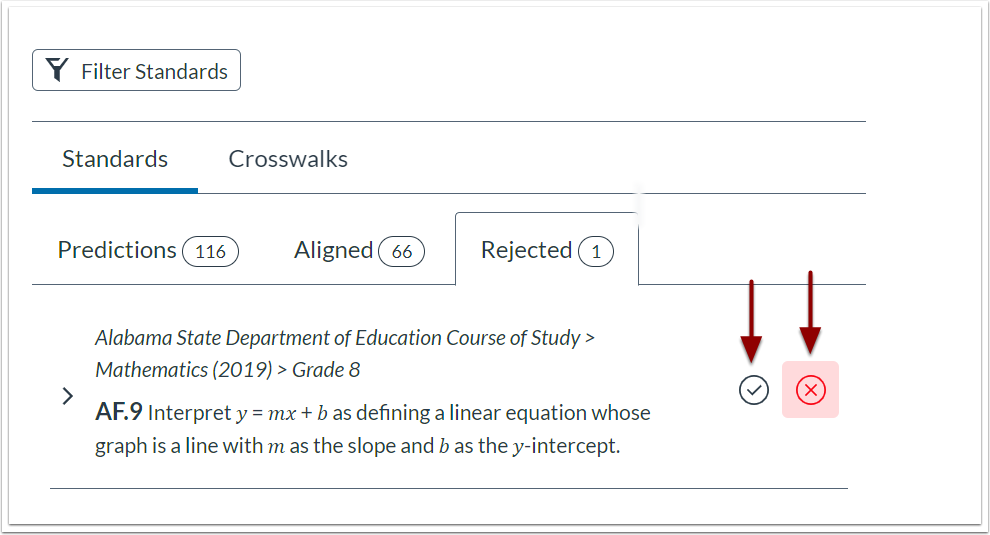Click the checkmark icon to align standard AF.9

(753, 390)
